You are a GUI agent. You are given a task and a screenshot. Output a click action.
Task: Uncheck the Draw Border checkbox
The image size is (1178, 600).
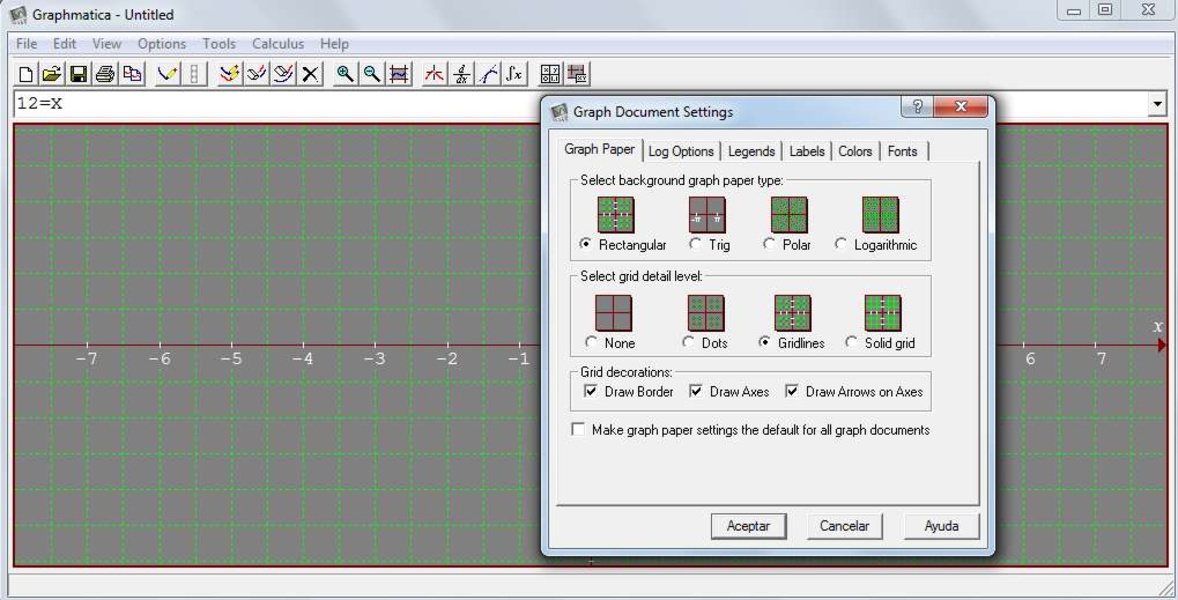(x=591, y=391)
